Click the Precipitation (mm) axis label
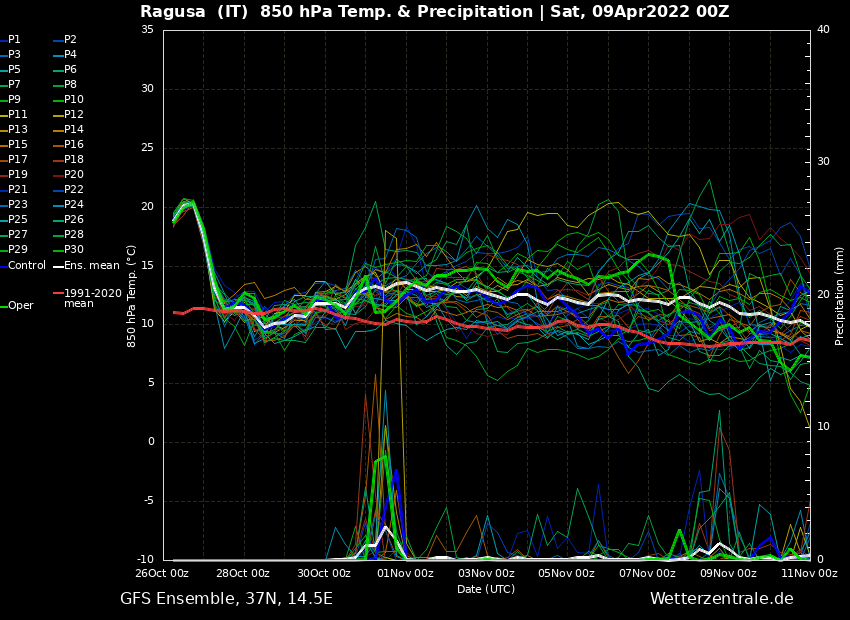The height and width of the screenshot is (620, 850). click(840, 296)
